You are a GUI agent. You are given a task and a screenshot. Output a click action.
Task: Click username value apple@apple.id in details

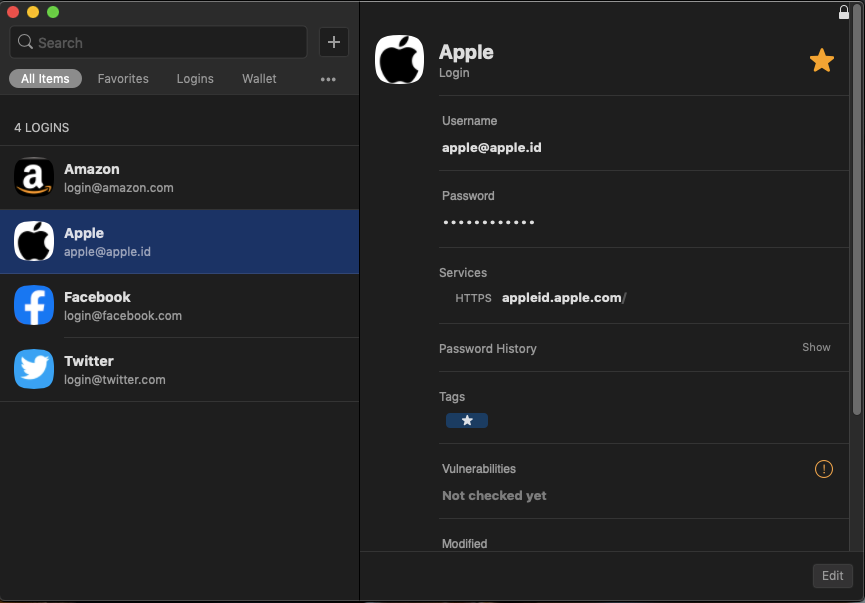click(x=492, y=148)
